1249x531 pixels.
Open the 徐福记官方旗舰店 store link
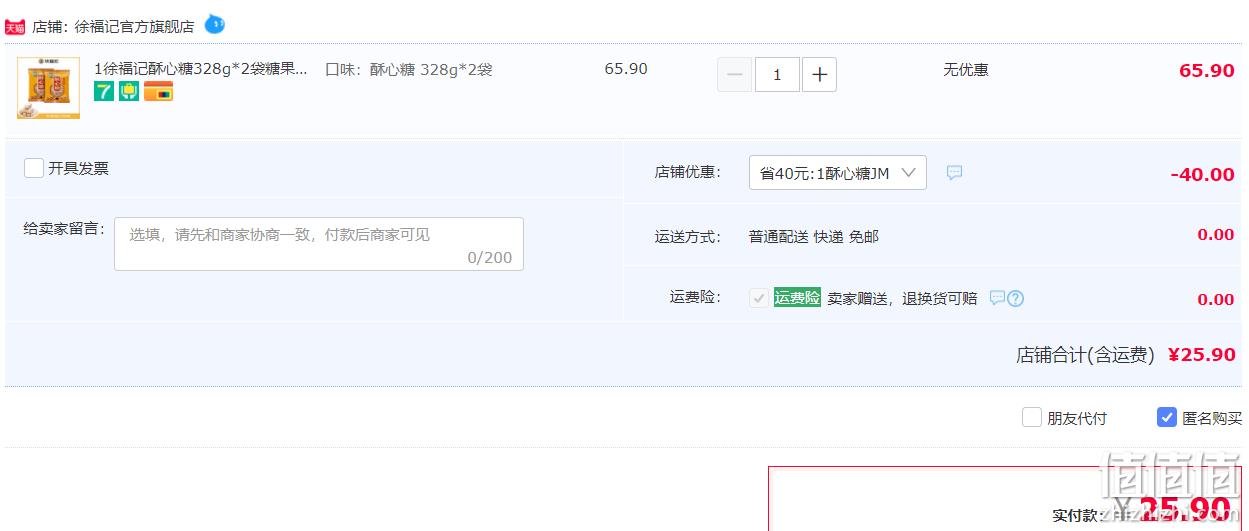(x=134, y=27)
